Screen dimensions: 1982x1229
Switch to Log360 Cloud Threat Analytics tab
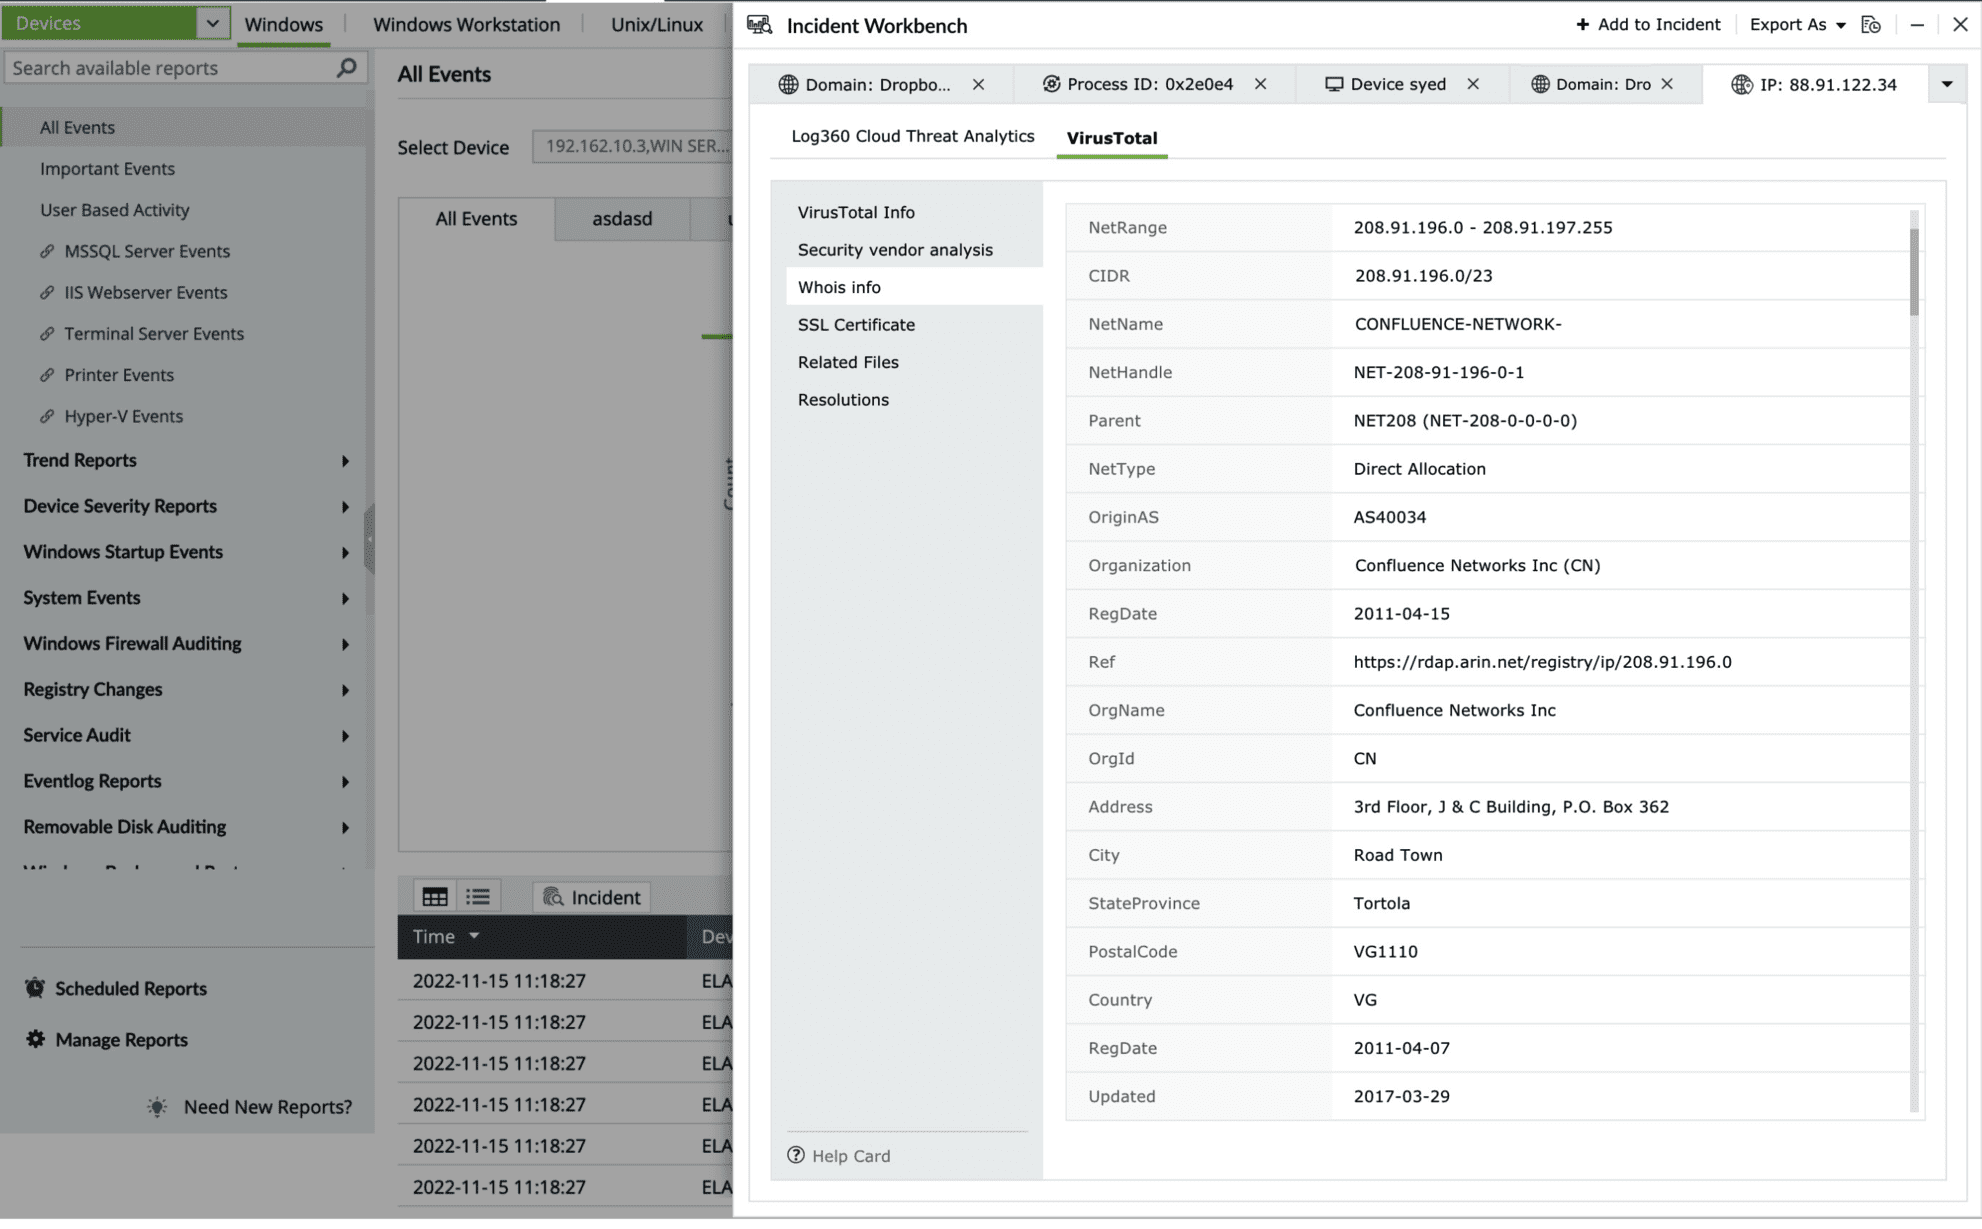coord(912,136)
